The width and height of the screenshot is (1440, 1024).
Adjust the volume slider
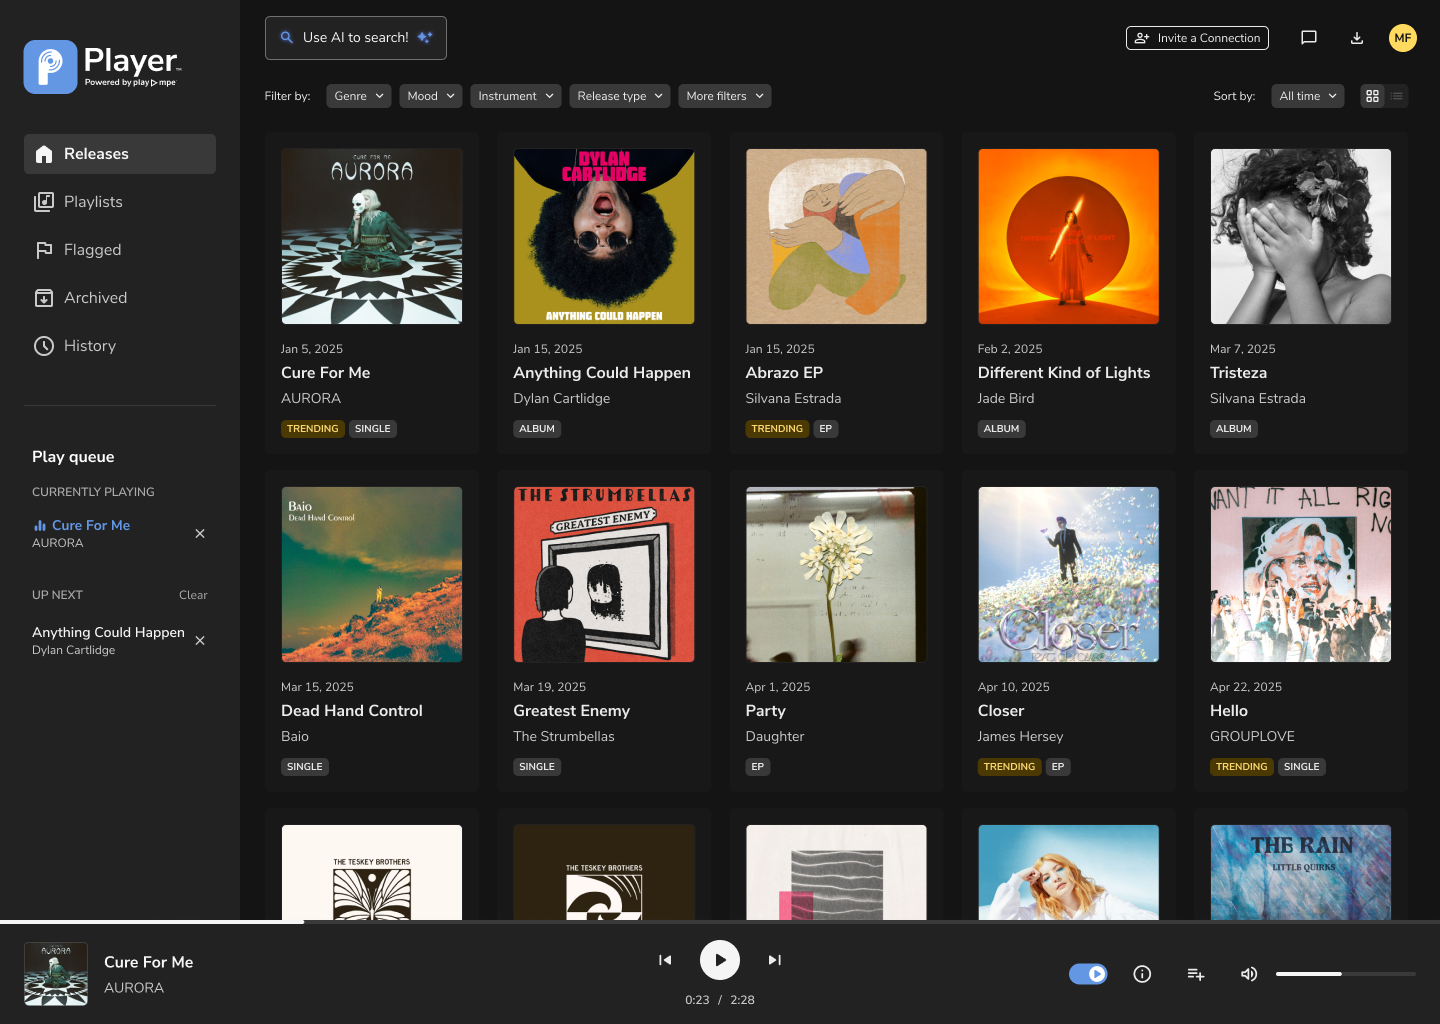(1345, 974)
